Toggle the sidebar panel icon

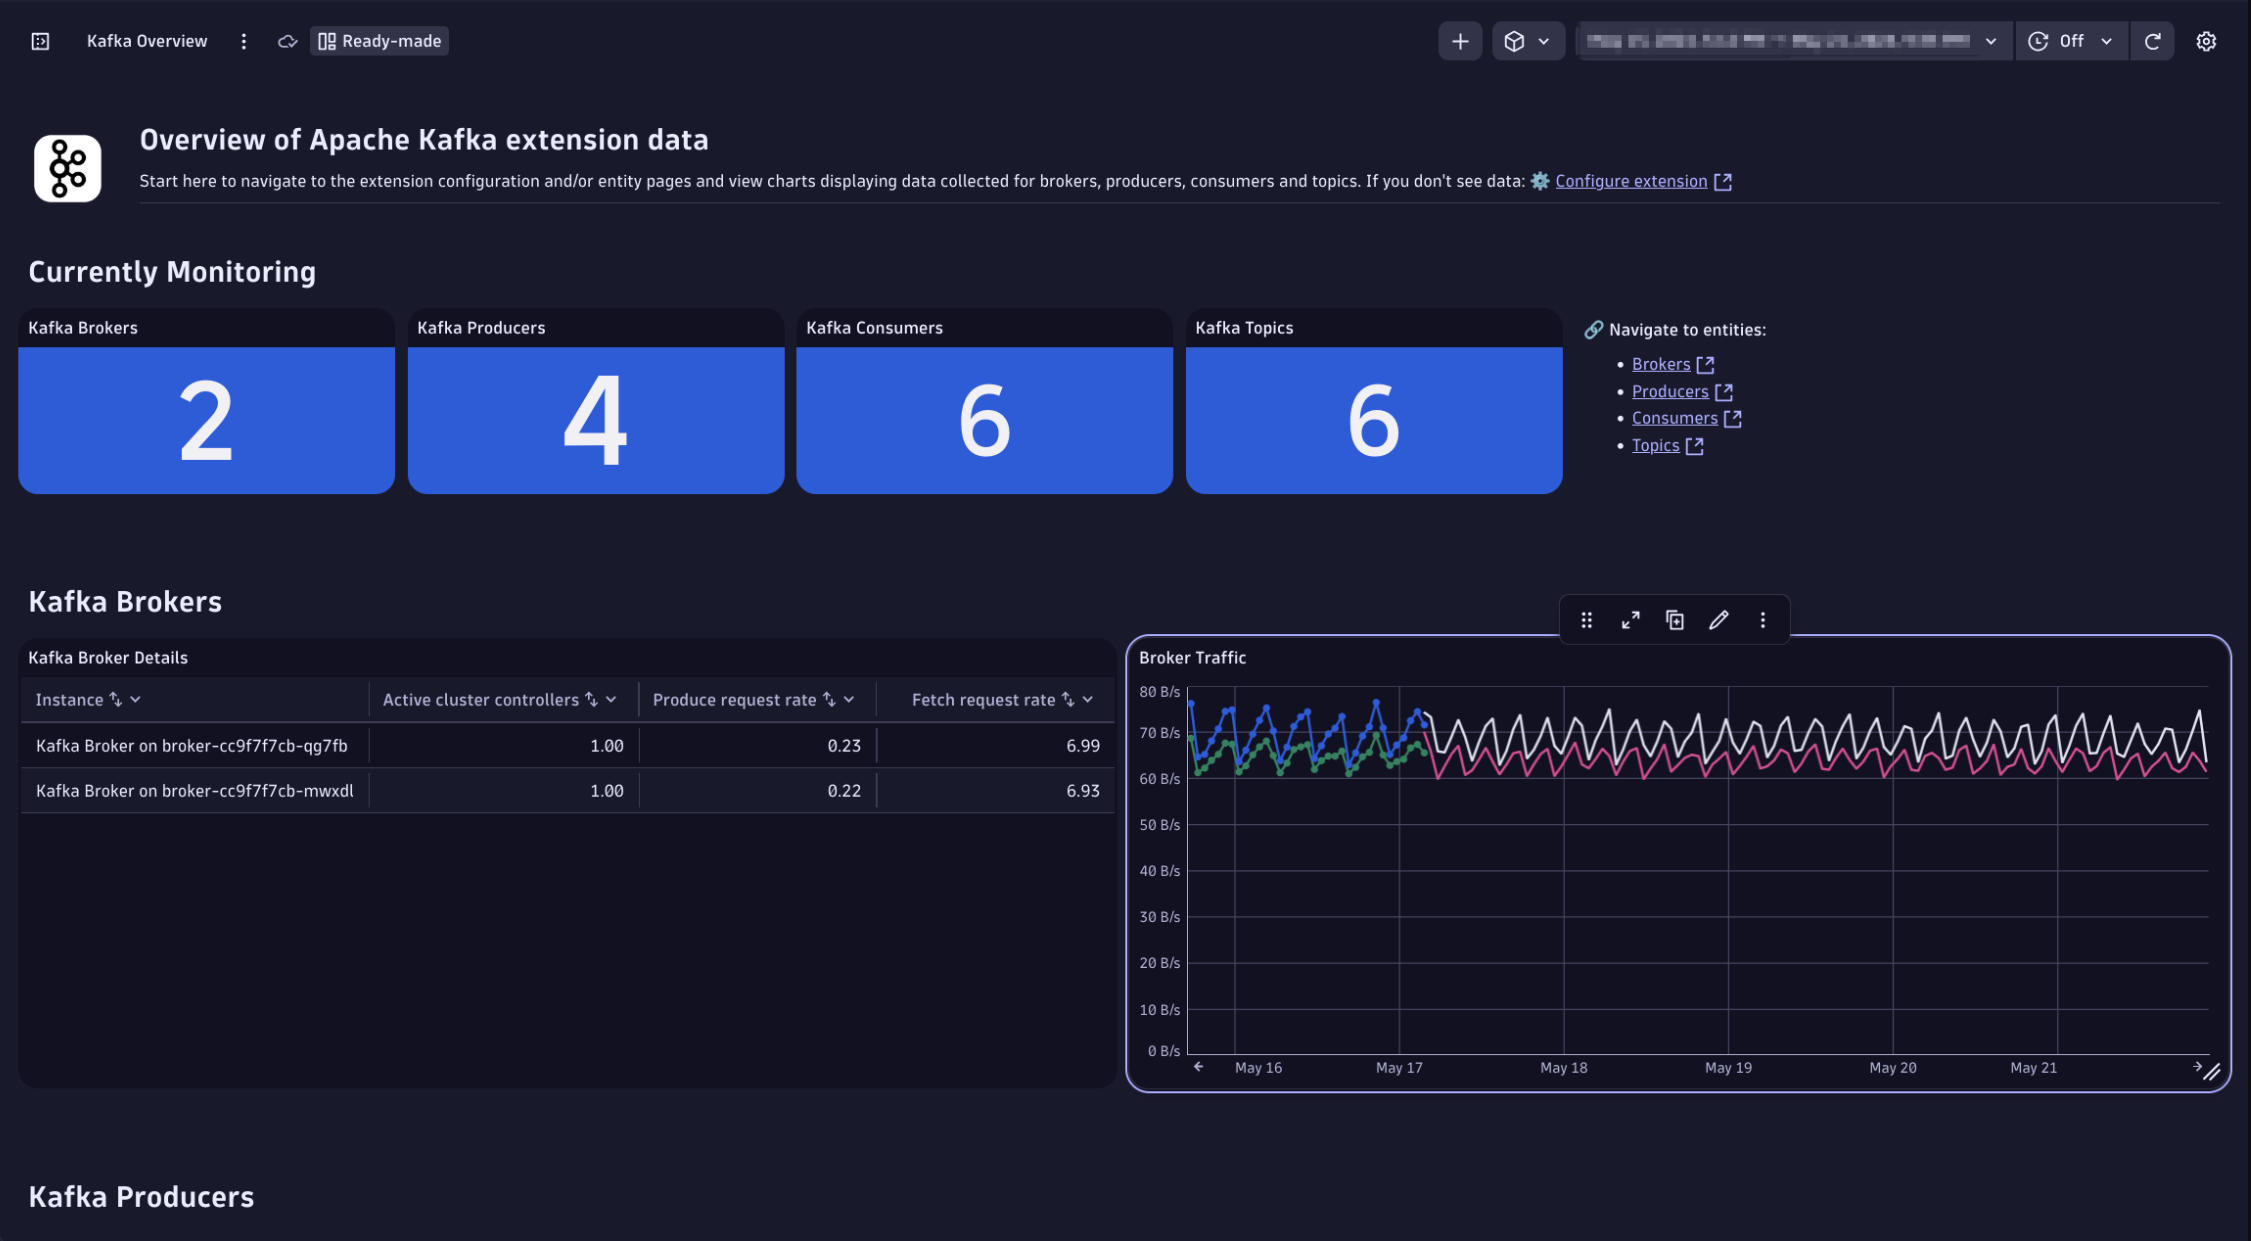(x=40, y=41)
